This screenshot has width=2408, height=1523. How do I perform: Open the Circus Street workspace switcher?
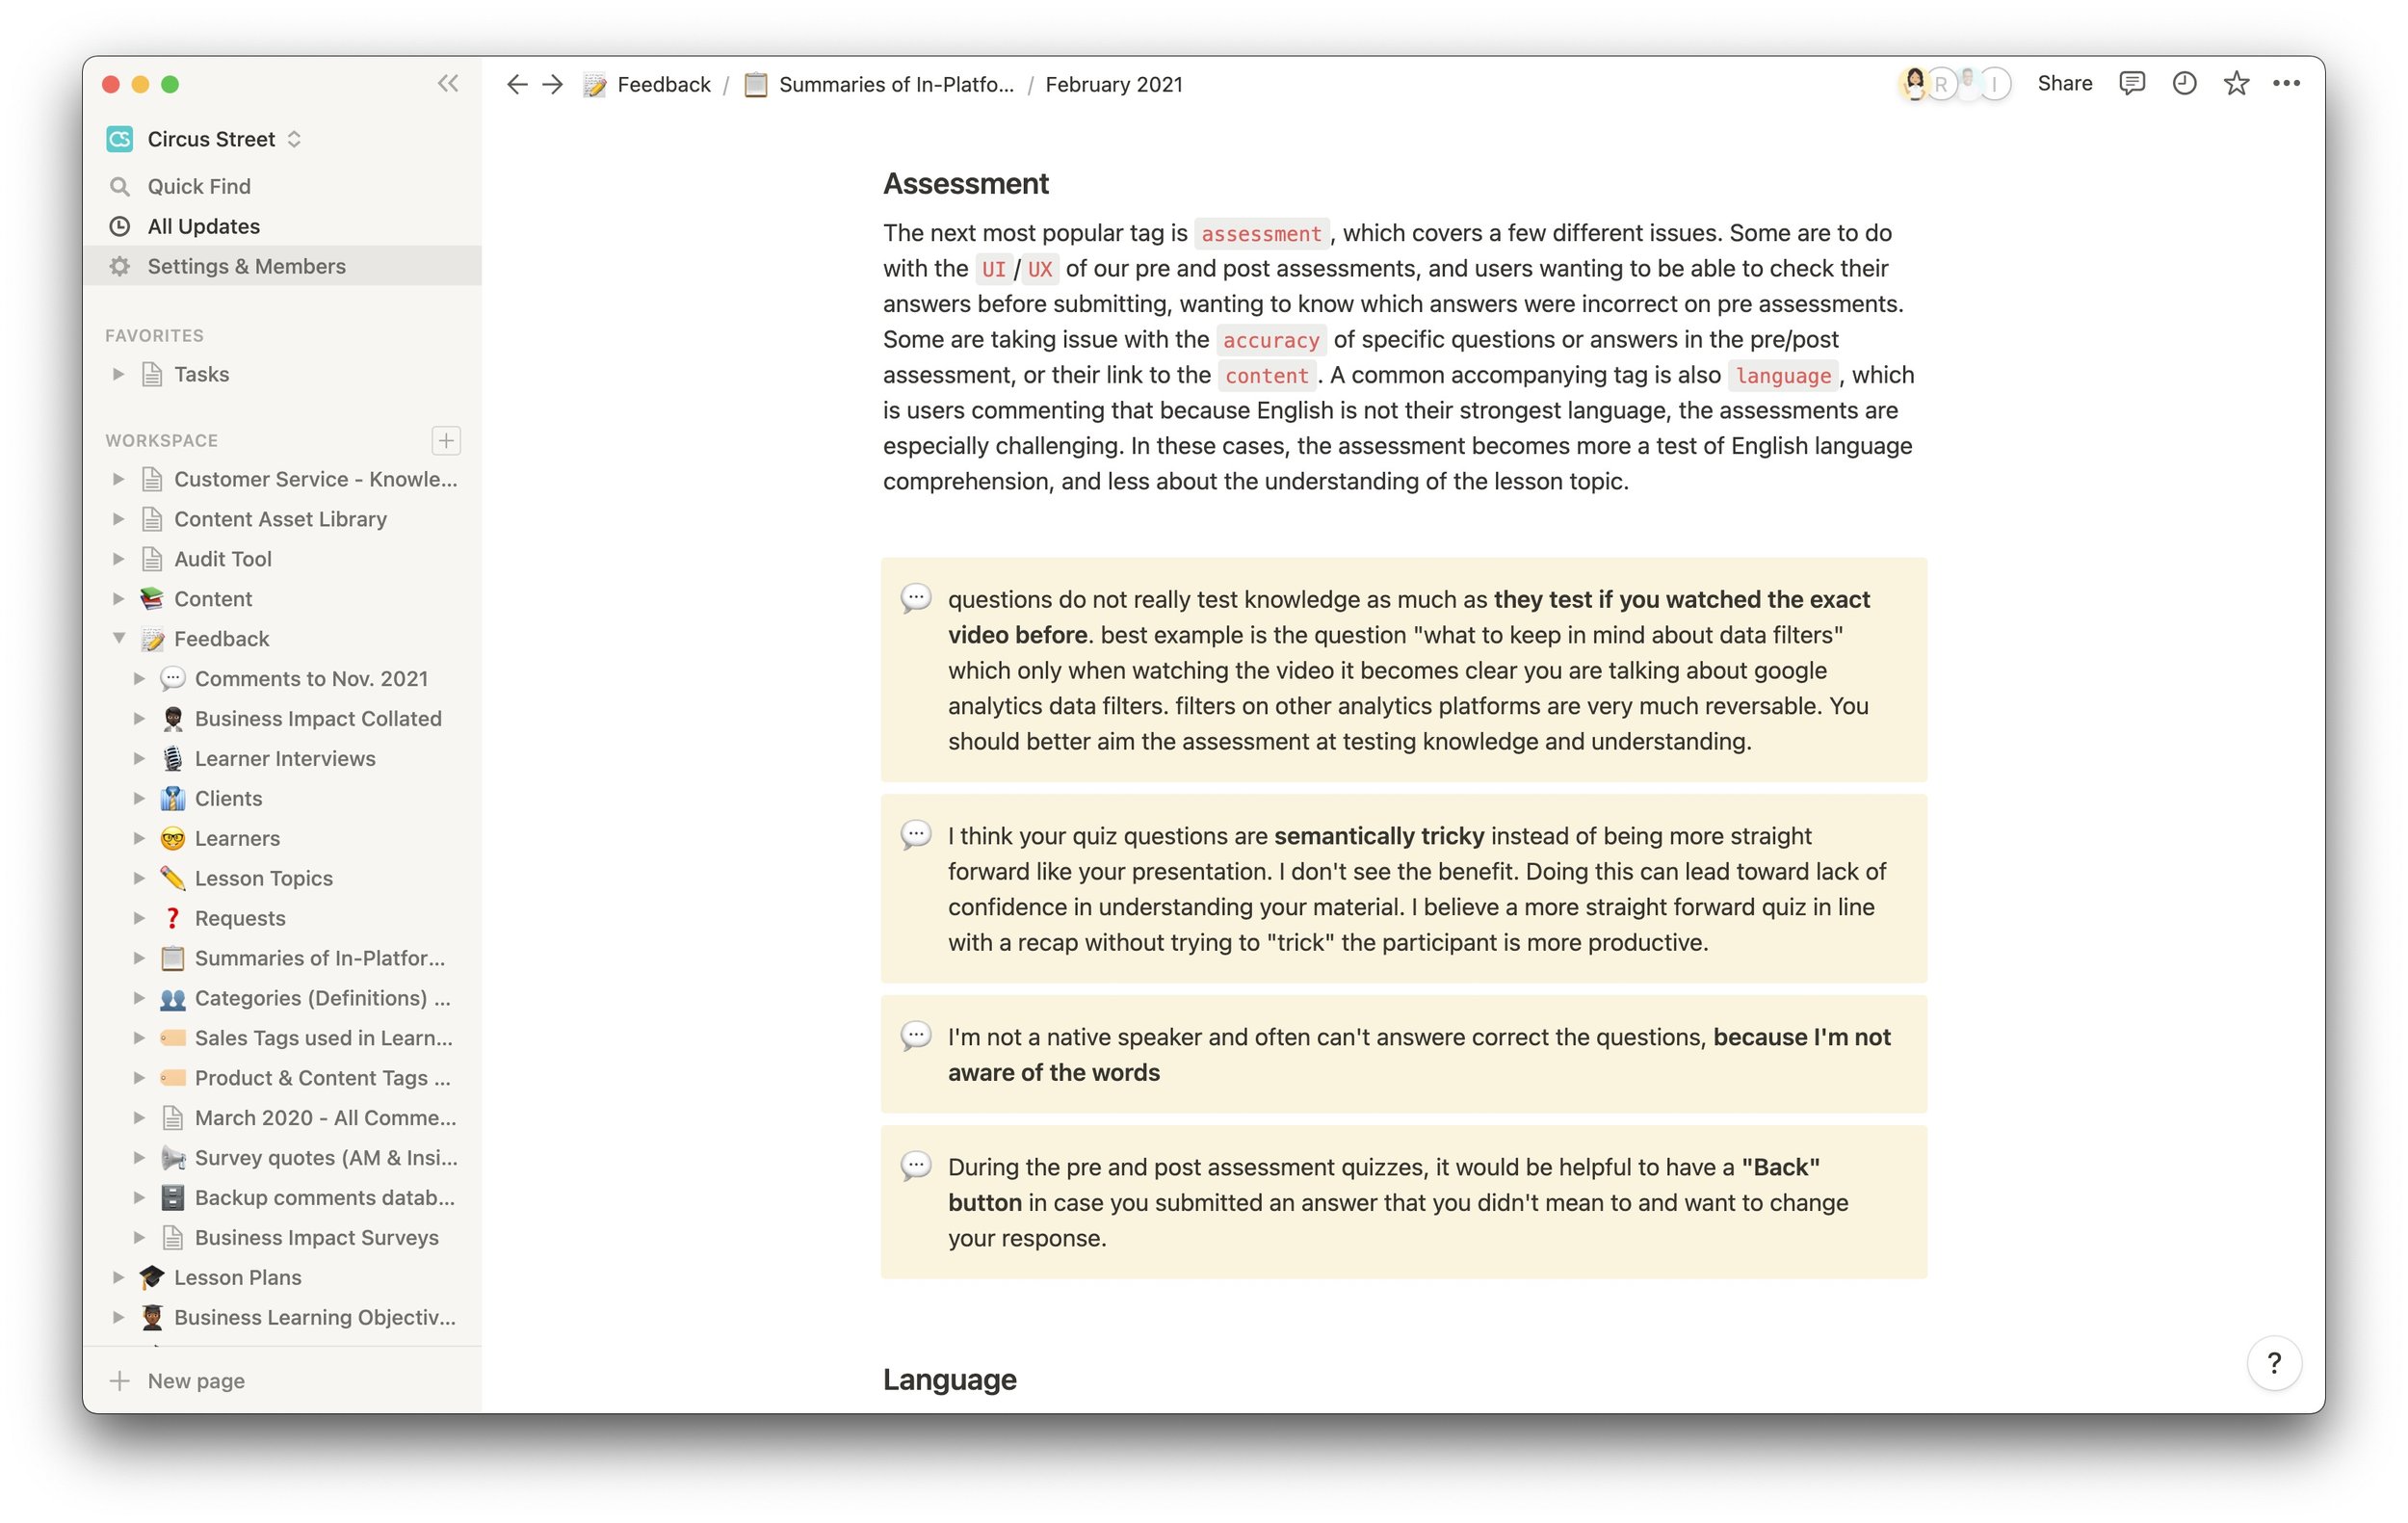[x=204, y=139]
